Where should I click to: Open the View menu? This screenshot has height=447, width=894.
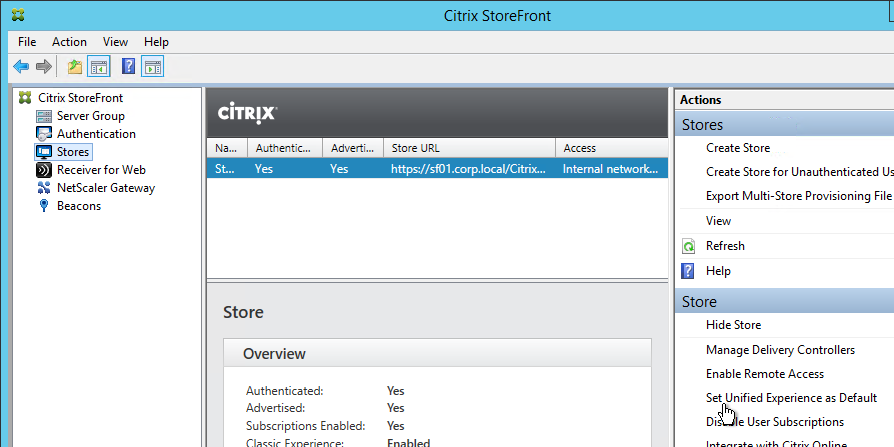[x=115, y=42]
